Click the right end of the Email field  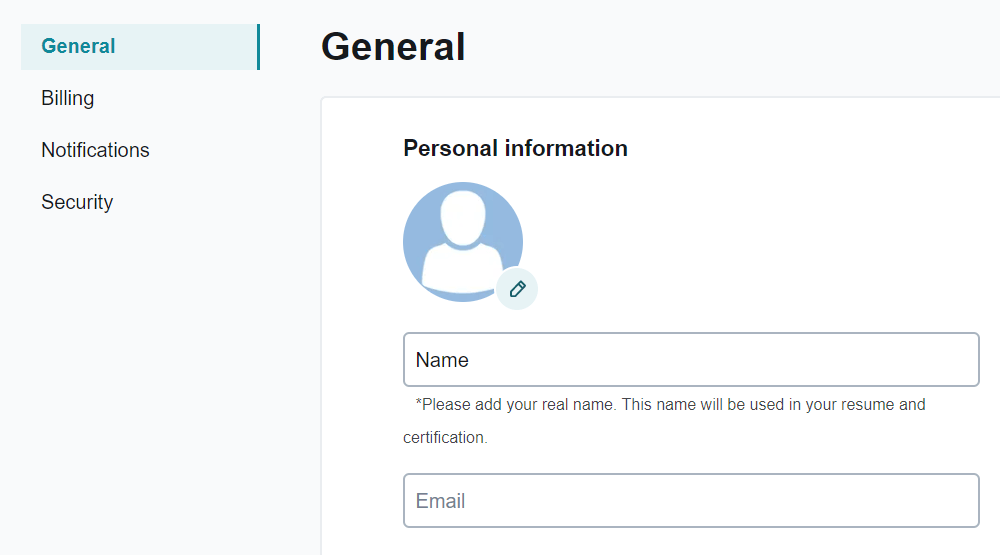(x=960, y=500)
